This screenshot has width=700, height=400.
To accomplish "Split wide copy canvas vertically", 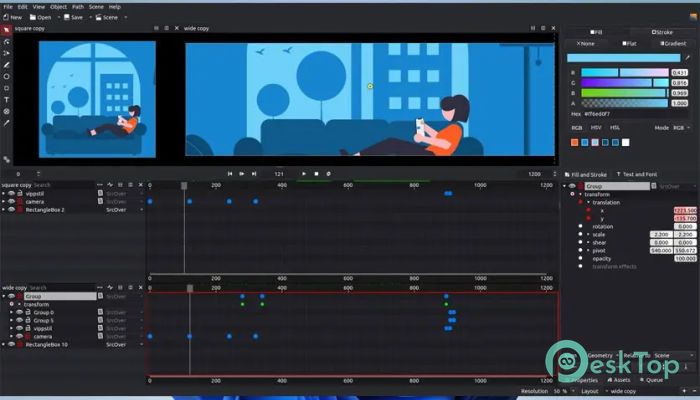I will pyautogui.click(x=533, y=28).
